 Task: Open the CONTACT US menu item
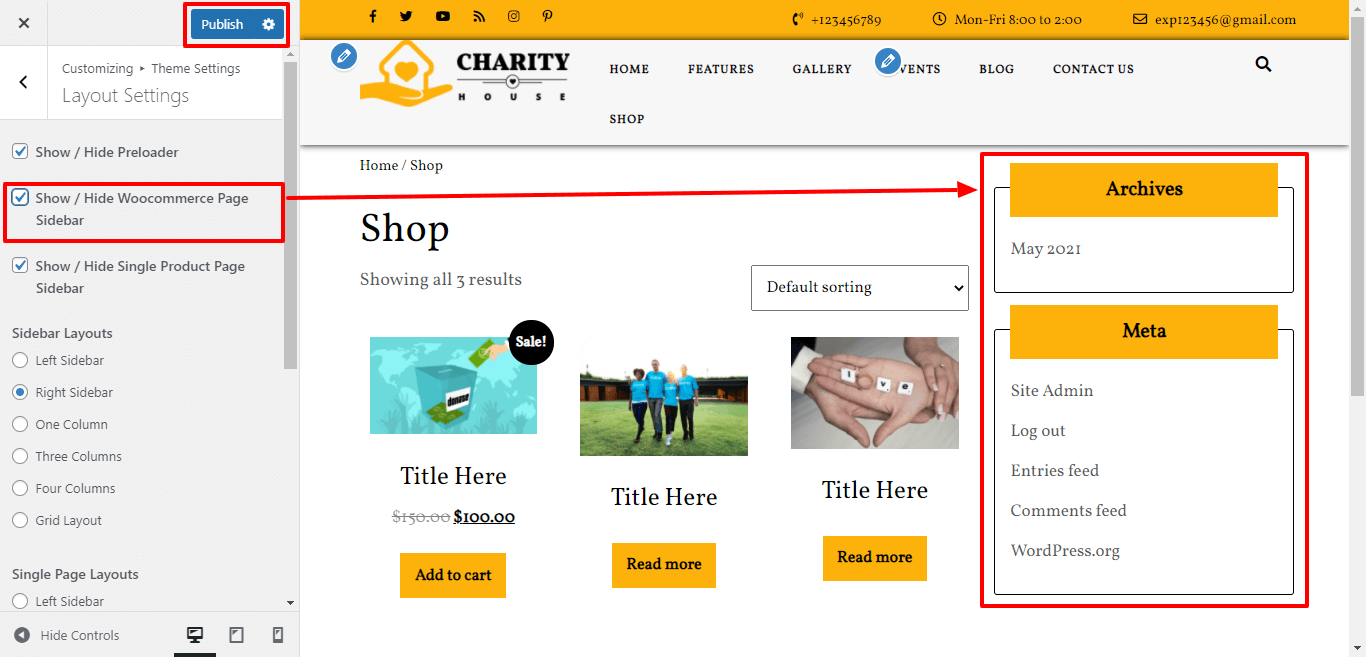coord(1093,69)
